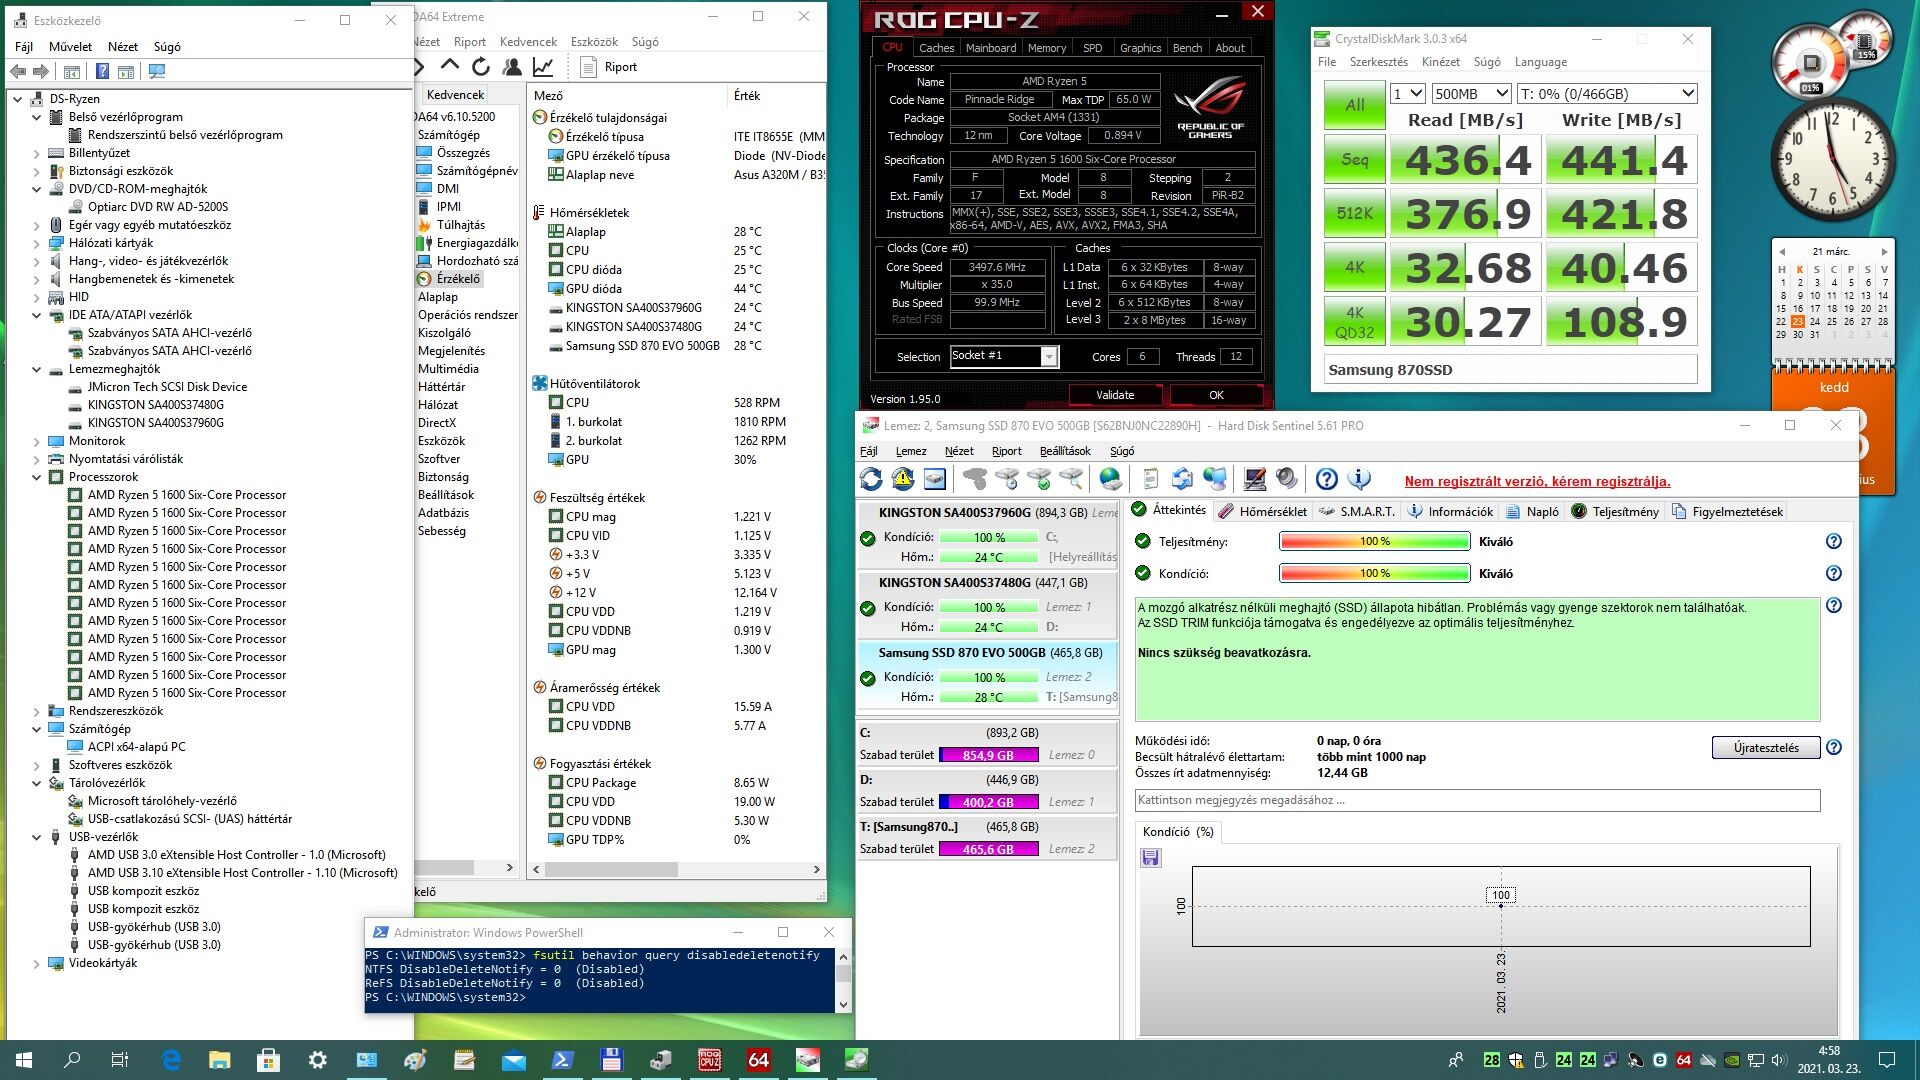Click the speaker icon in Hard Disk Sentinel toolbar
1920x1080 pixels.
coord(1286,480)
